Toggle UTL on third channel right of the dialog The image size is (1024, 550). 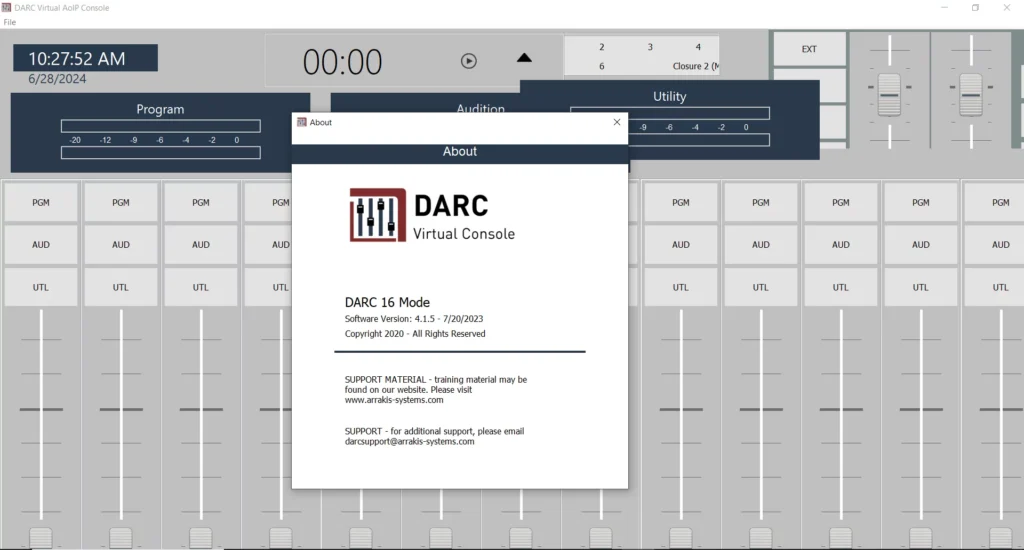[x=840, y=287]
